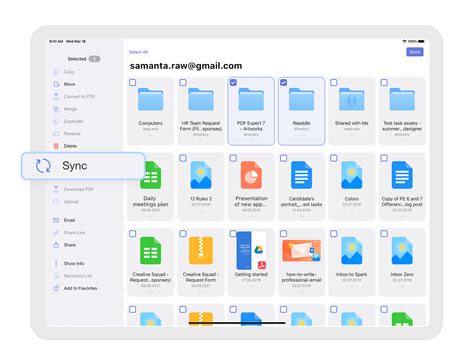
Task: Open the Test task assets folder
Action: pos(402,99)
